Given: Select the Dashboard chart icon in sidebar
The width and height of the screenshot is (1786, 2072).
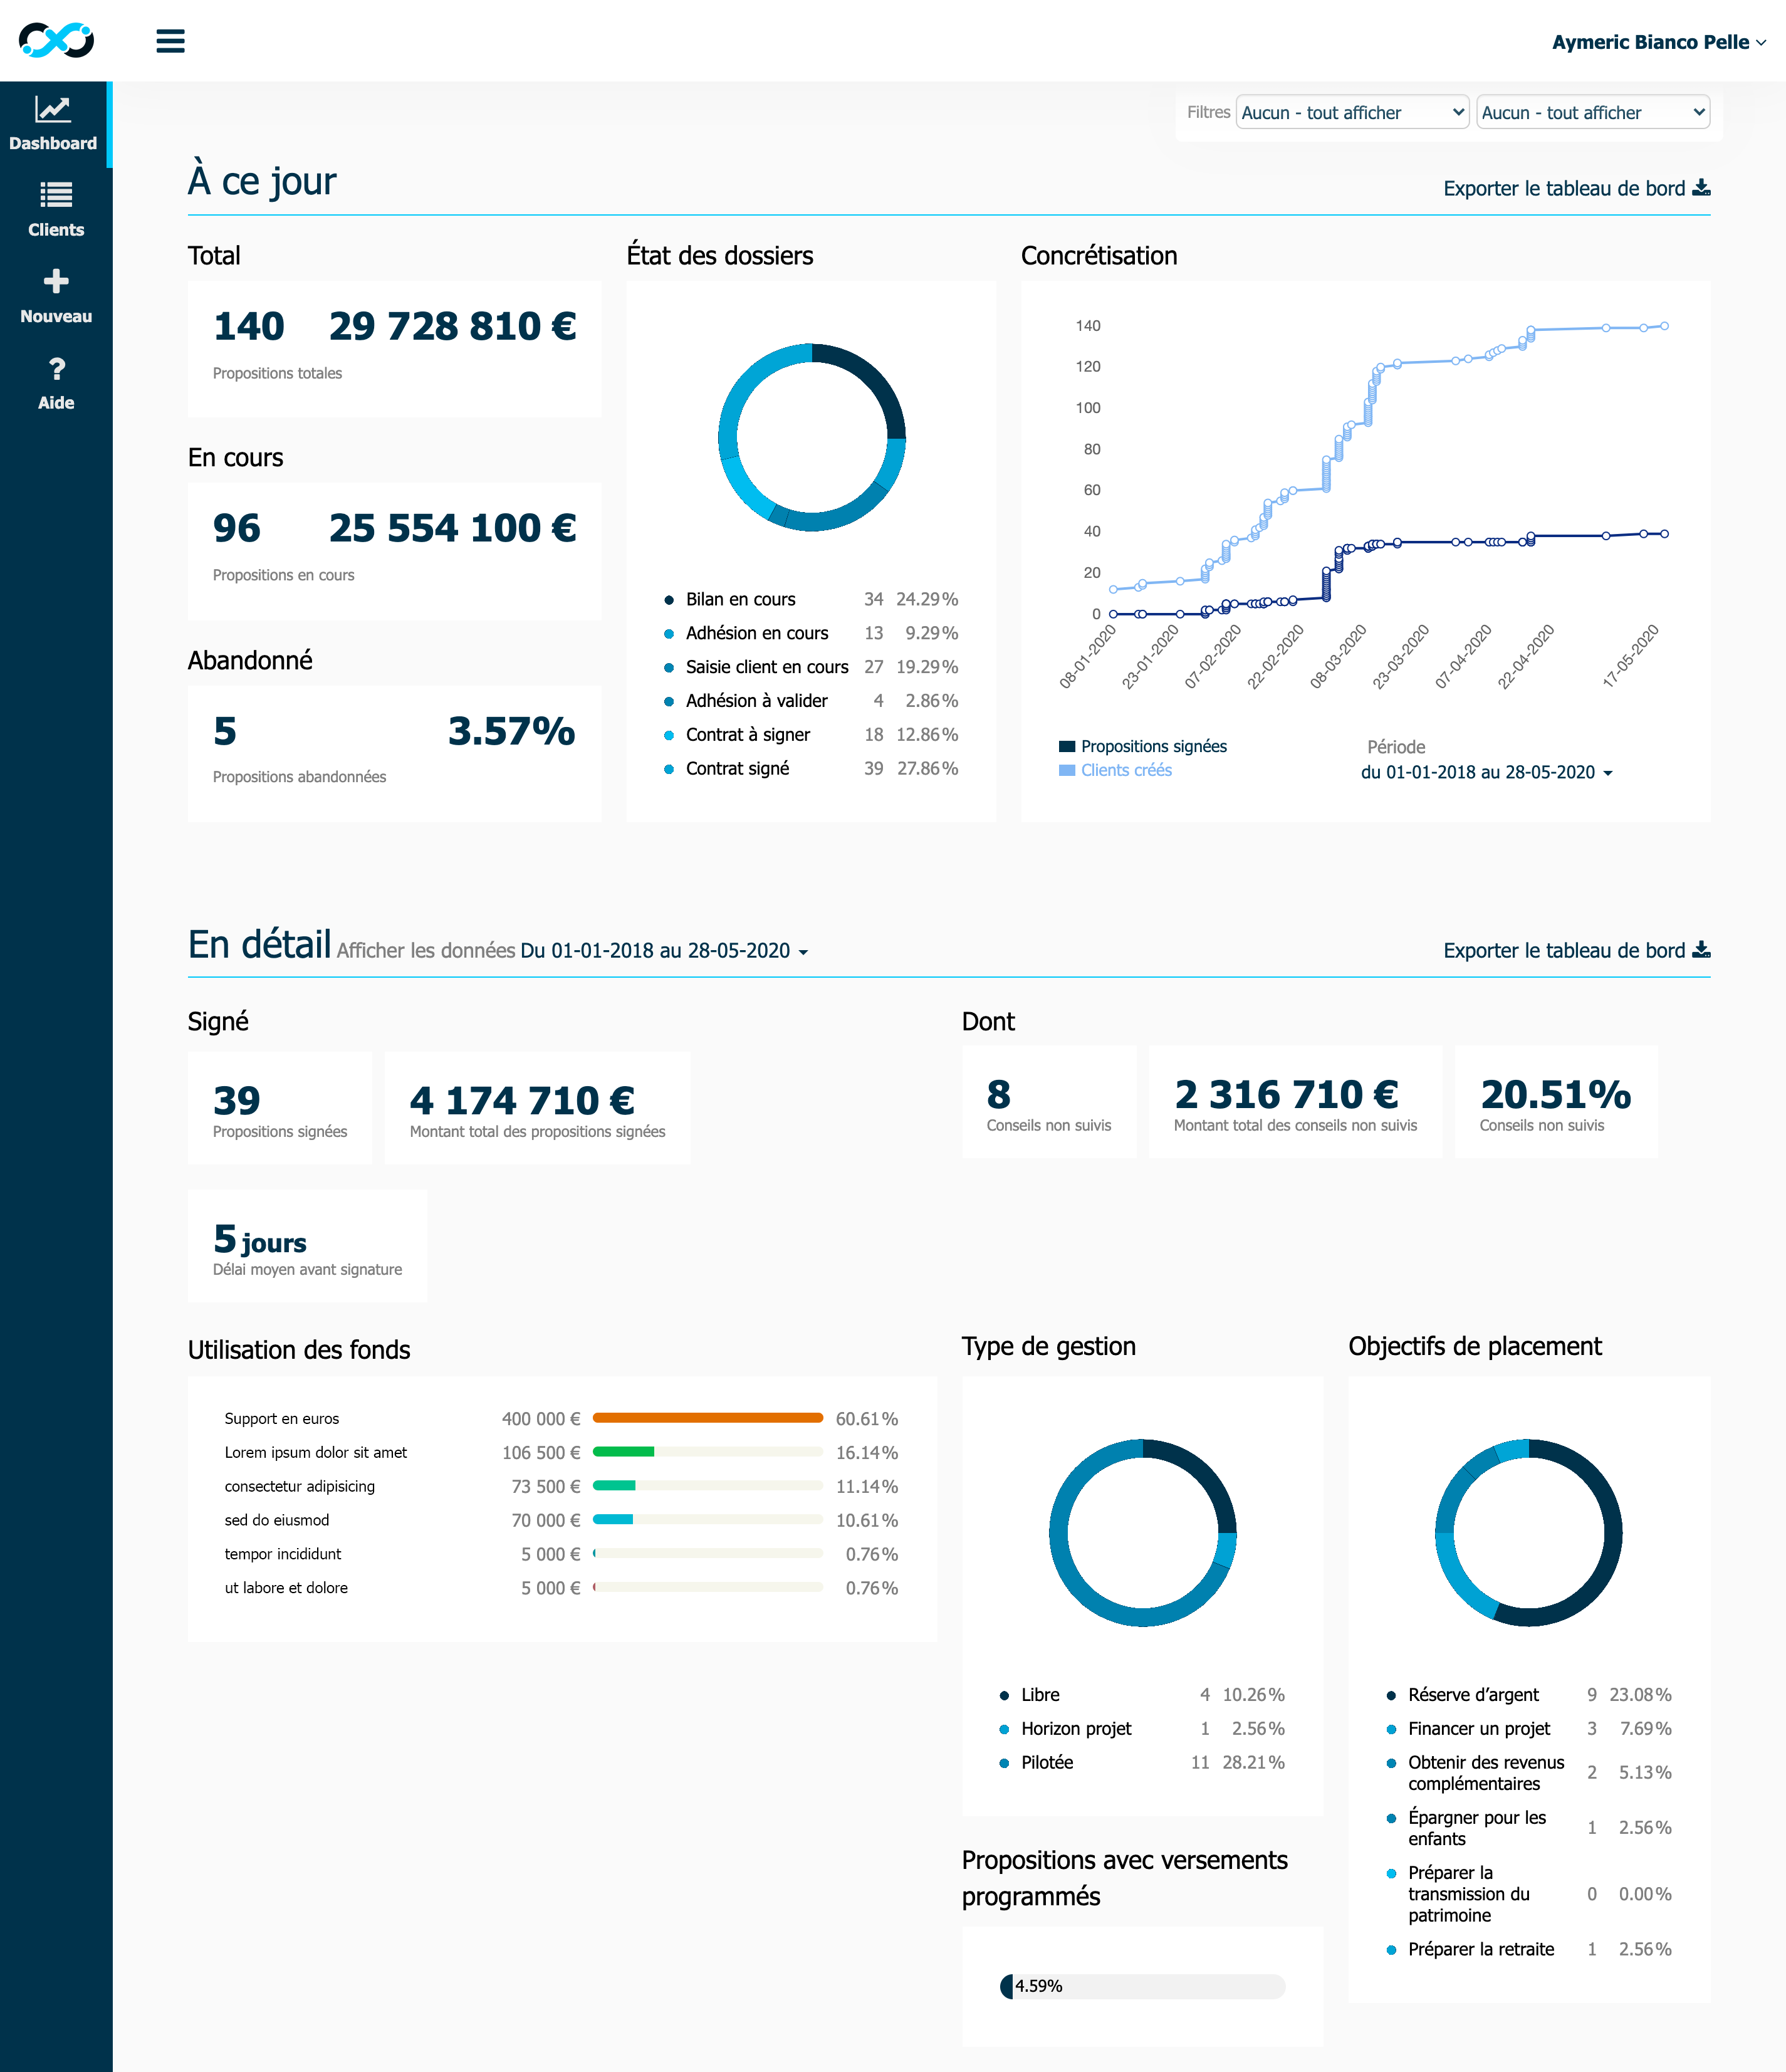Looking at the screenshot, I should (x=53, y=109).
